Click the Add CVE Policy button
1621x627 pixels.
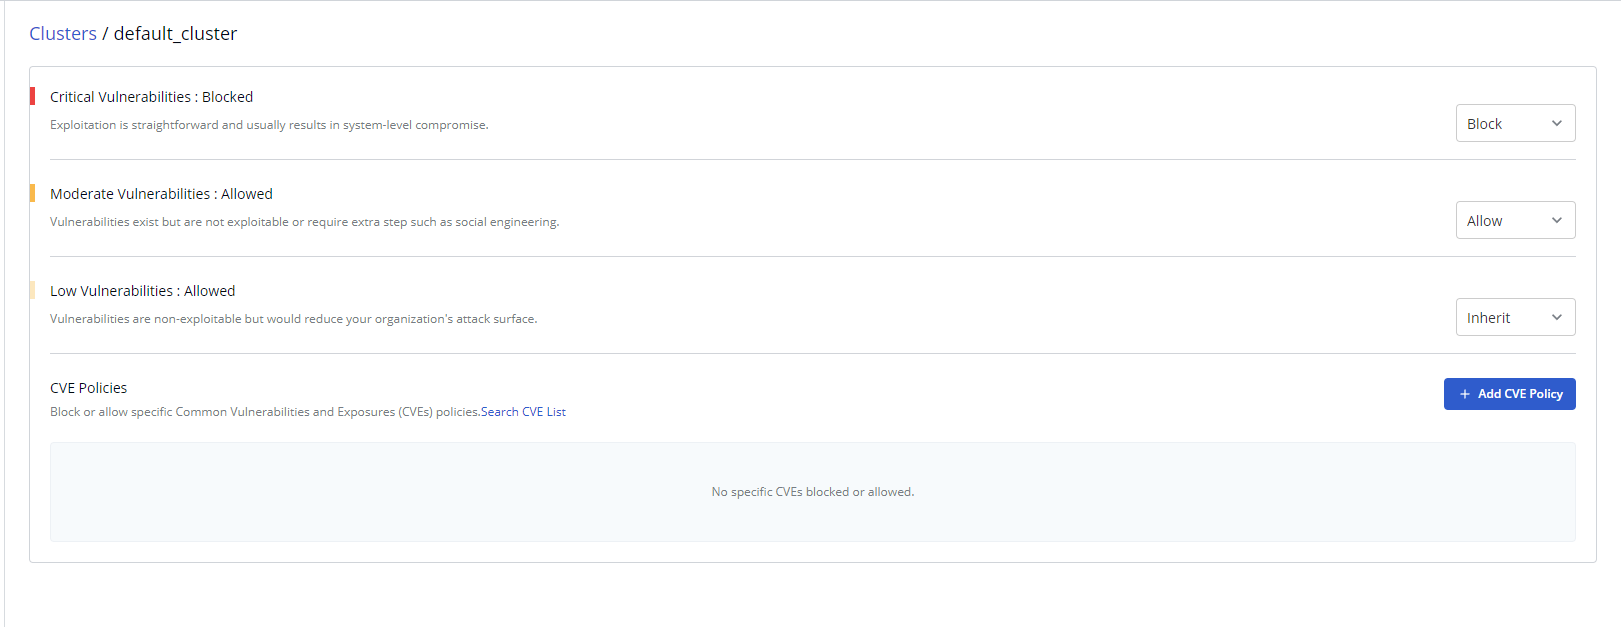(1509, 394)
